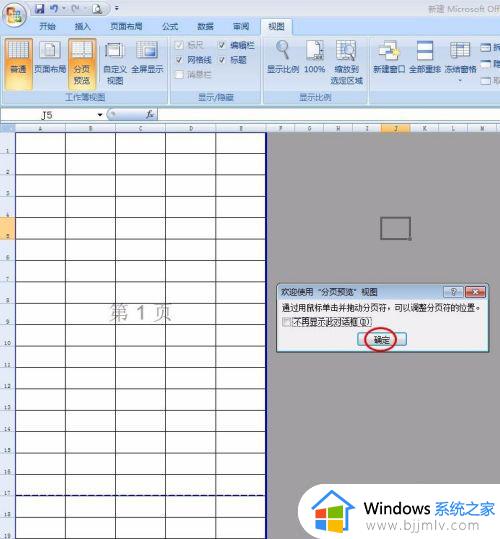This screenshot has width=500, height=539.
Task: Check 'Do not show this dialog again' box
Action: coord(286,322)
